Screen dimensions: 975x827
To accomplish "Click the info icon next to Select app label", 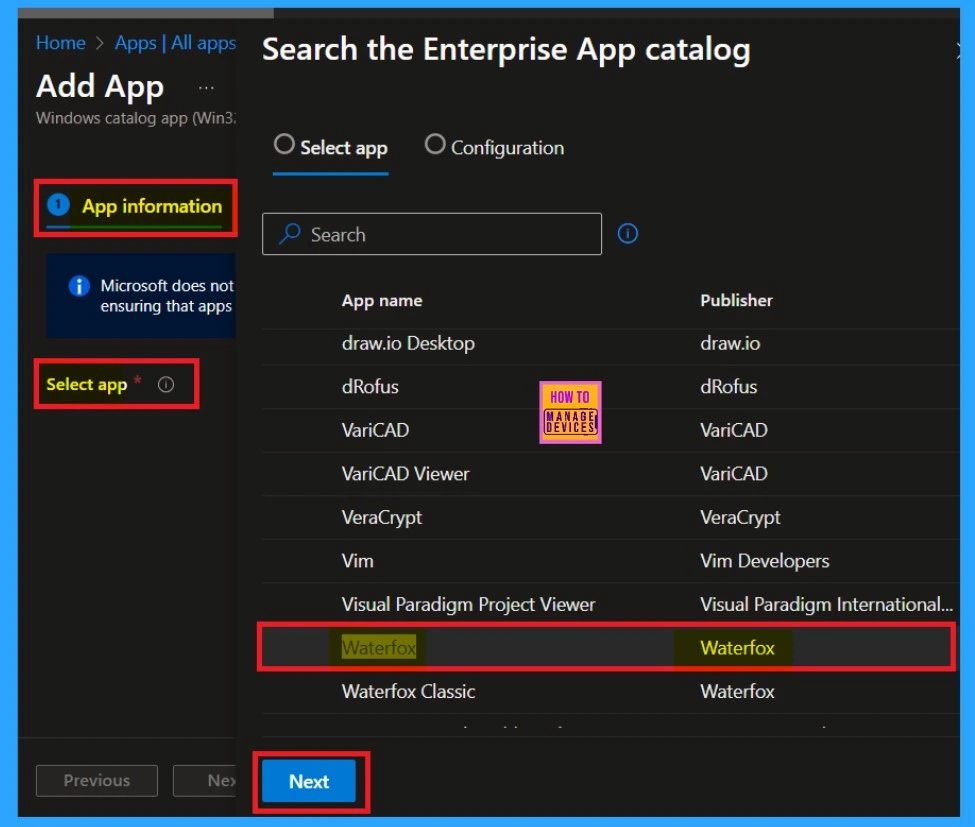I will click(166, 384).
